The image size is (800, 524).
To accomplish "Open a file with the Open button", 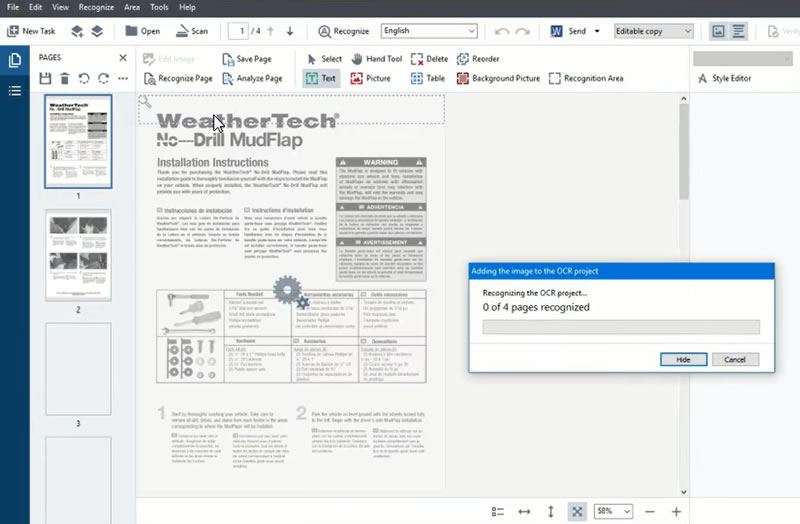I will (142, 31).
